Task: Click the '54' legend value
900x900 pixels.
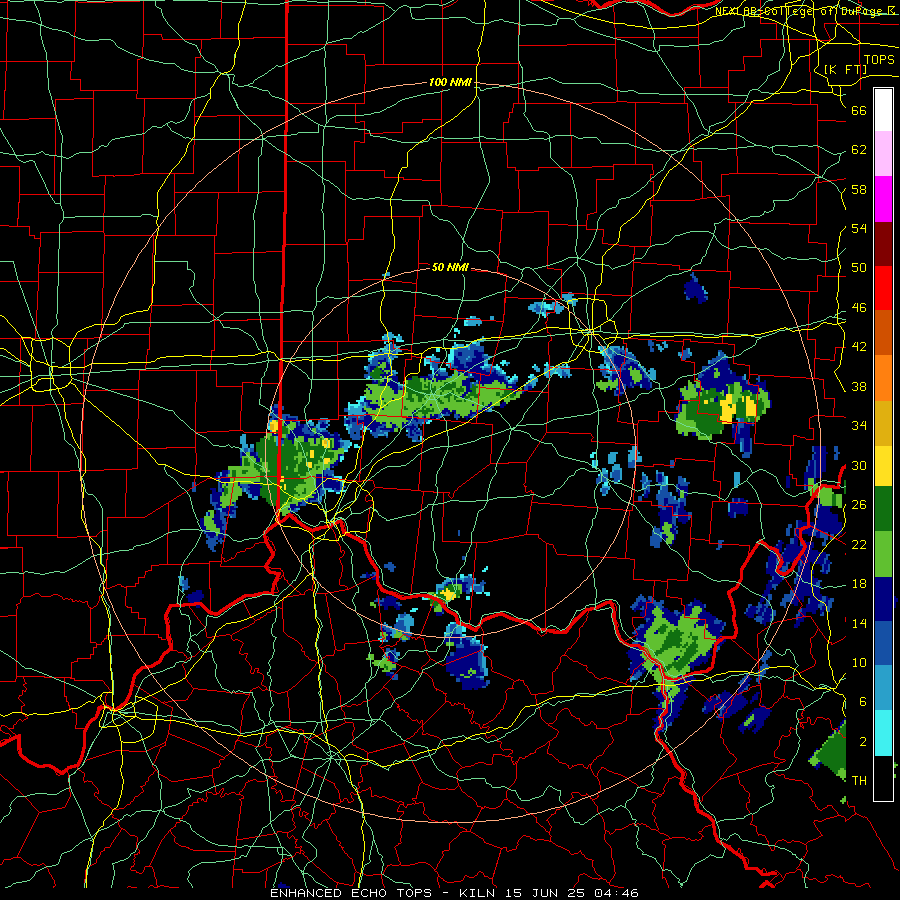Action: tap(859, 228)
